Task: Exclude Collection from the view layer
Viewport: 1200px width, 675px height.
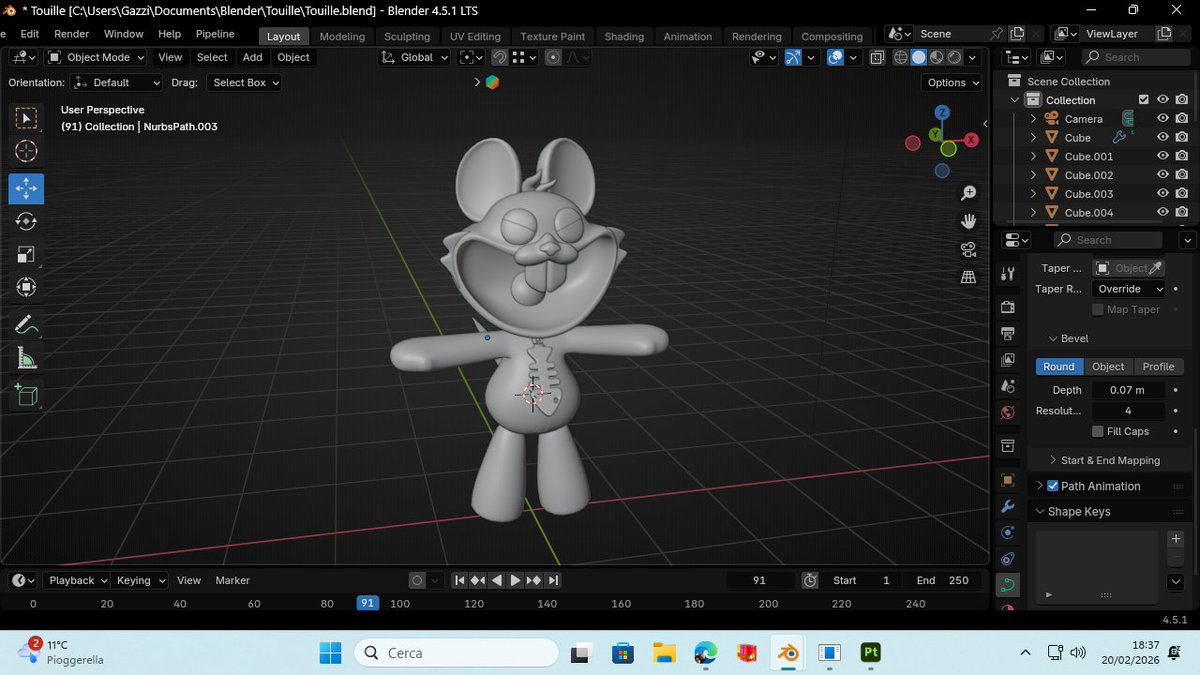Action: 1144,100
